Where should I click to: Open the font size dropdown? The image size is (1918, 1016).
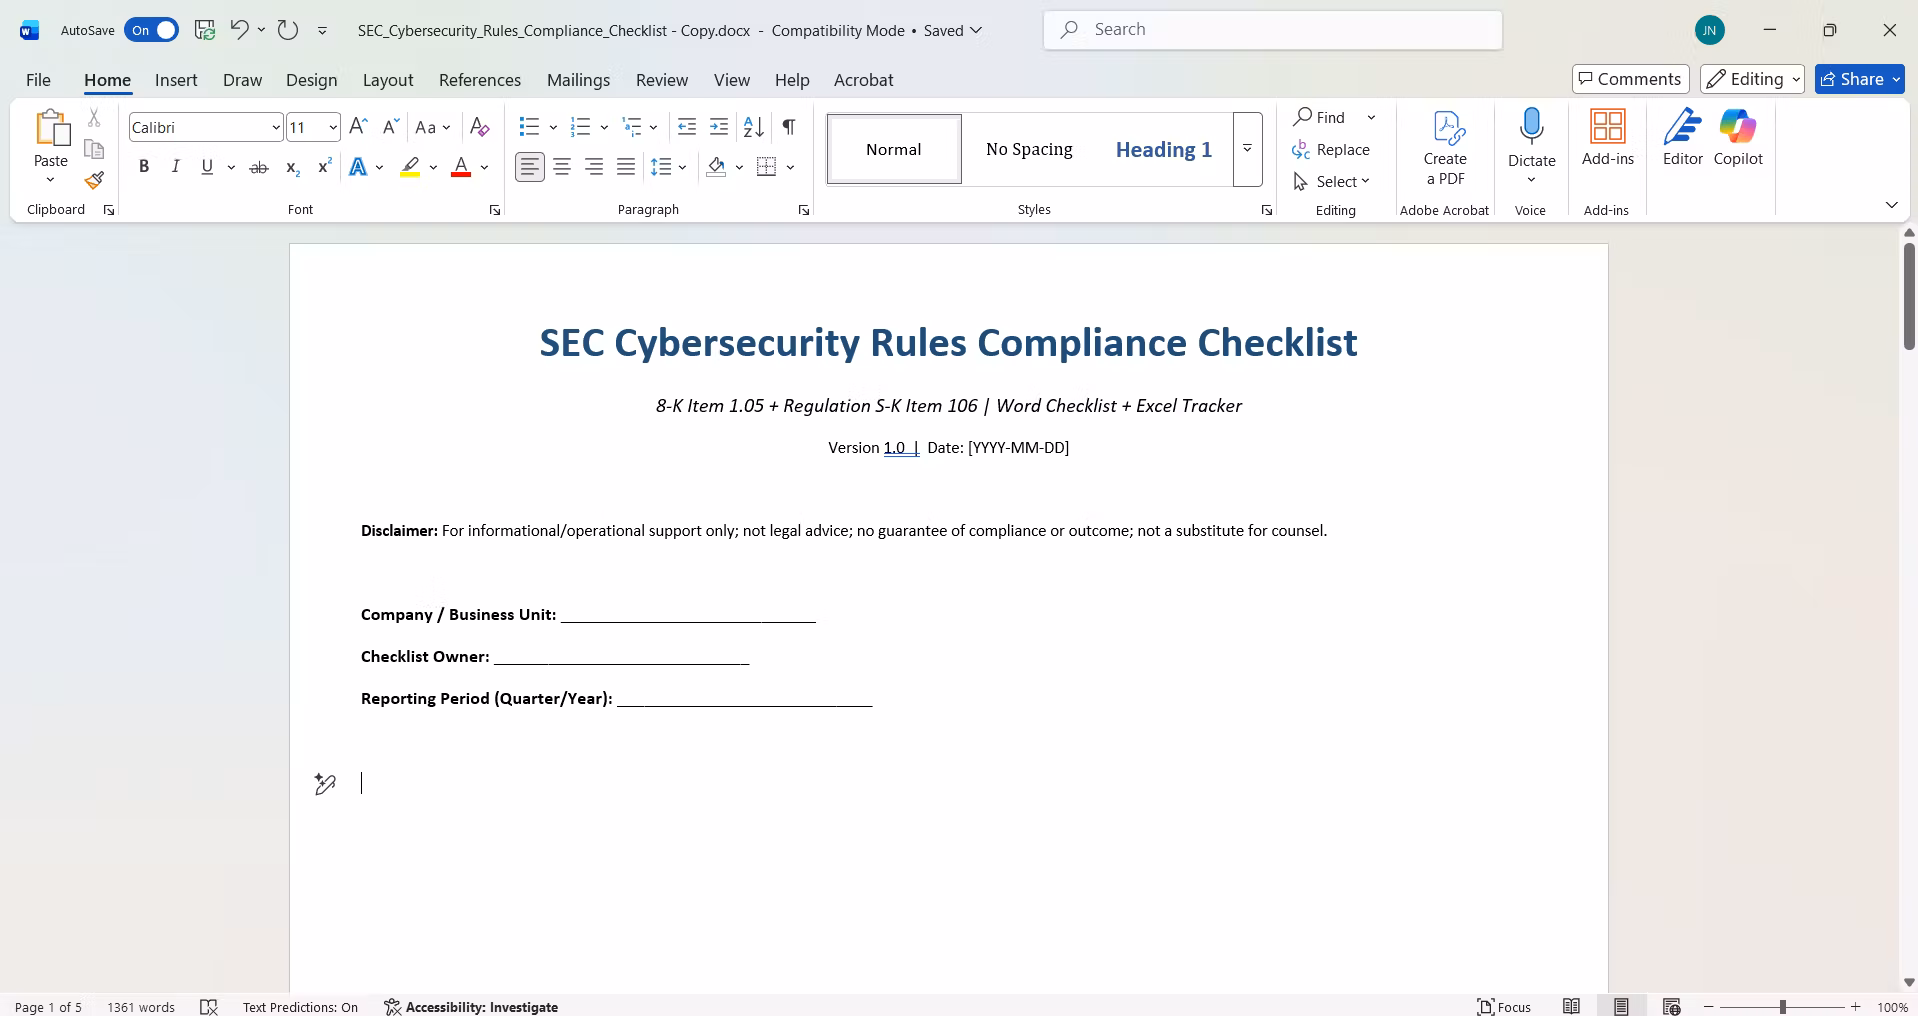tap(333, 127)
